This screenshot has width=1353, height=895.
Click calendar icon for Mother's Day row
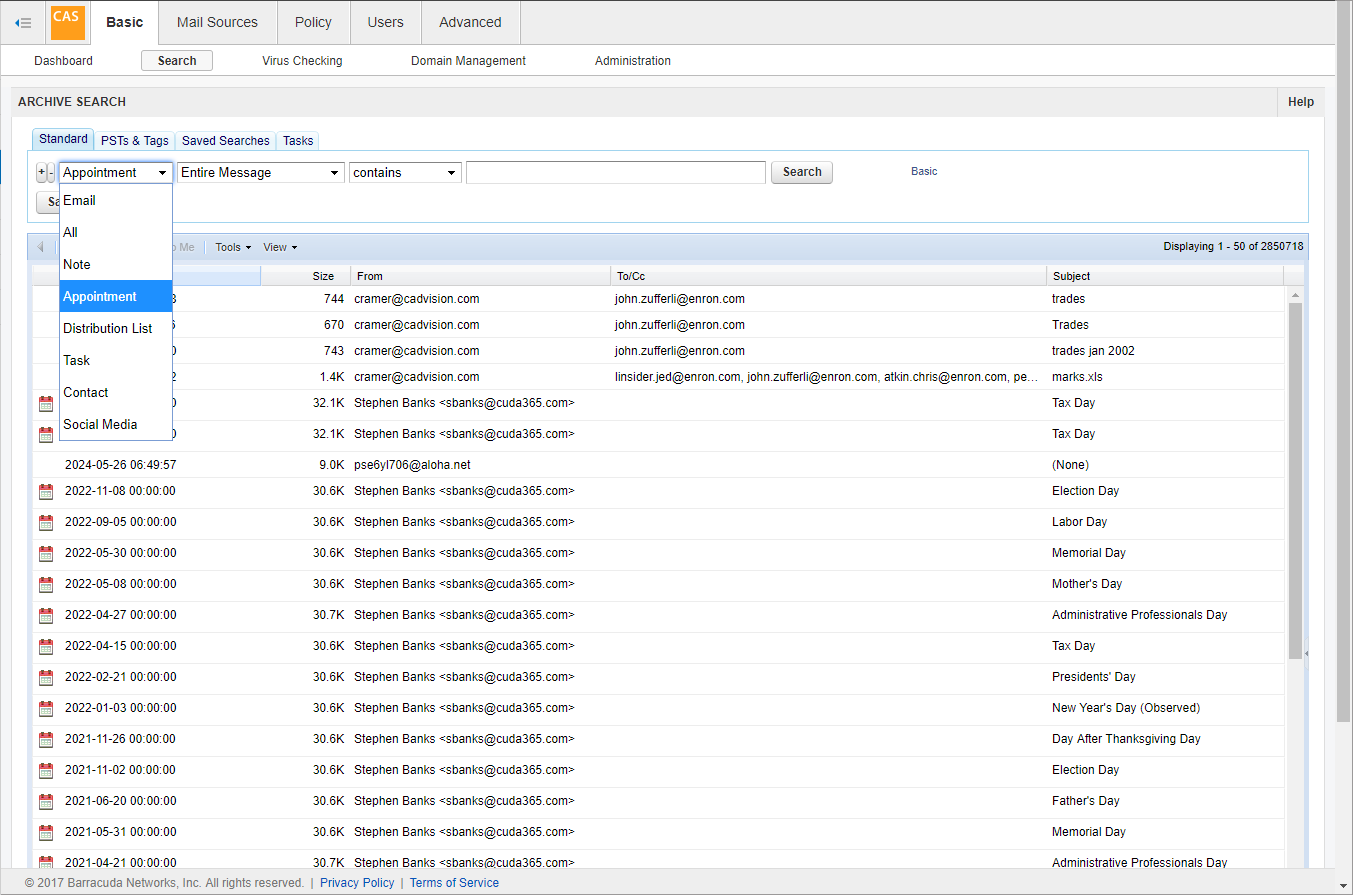(x=46, y=584)
